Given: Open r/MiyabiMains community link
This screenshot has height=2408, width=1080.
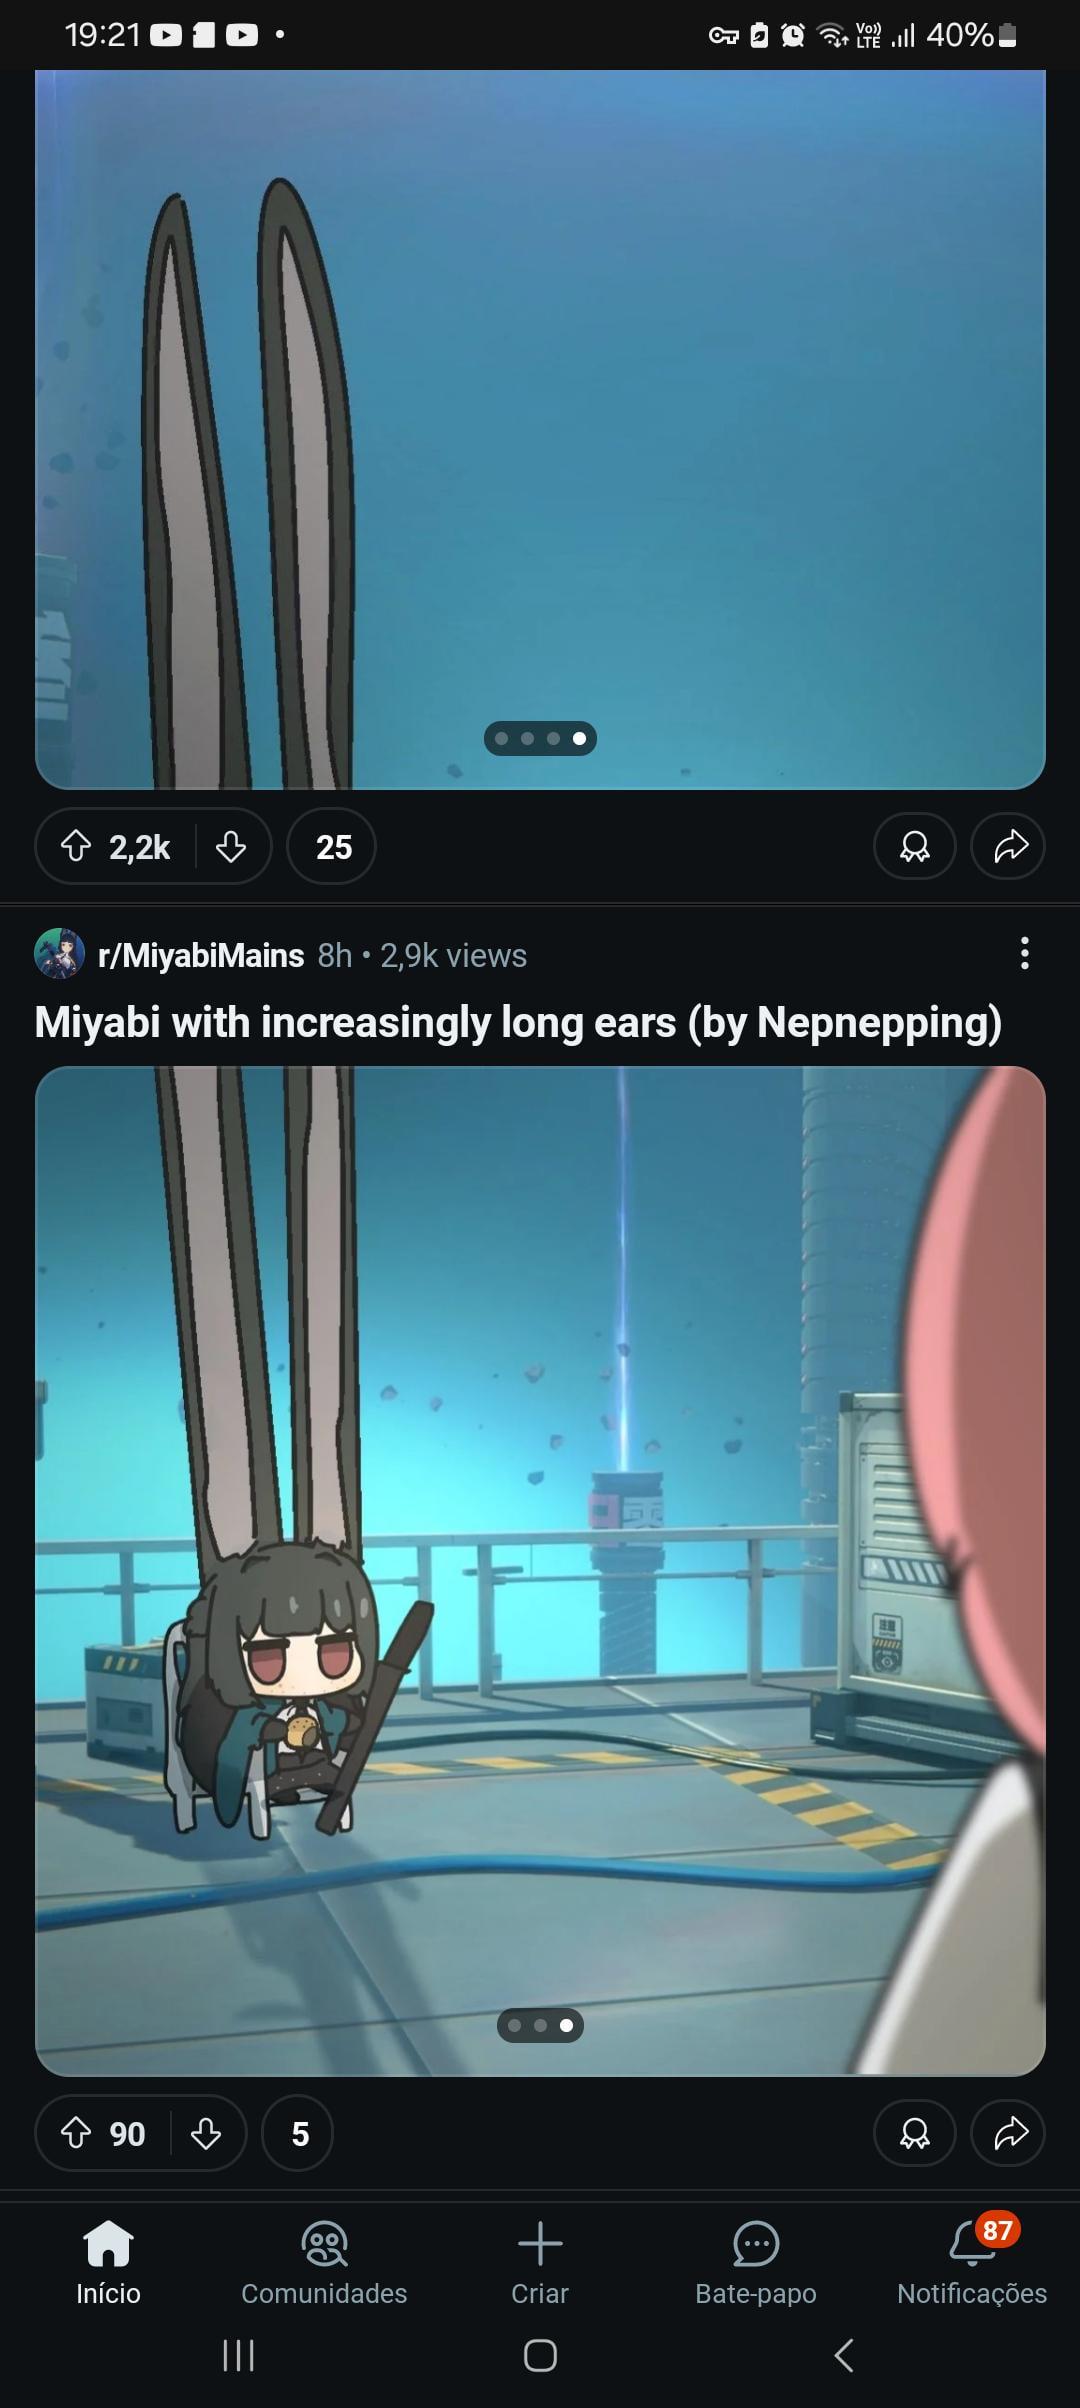Looking at the screenshot, I should pos(201,956).
